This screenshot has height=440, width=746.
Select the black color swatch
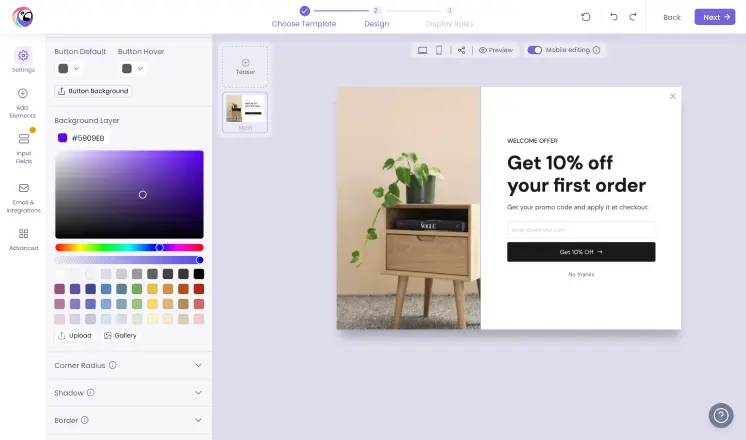click(199, 274)
